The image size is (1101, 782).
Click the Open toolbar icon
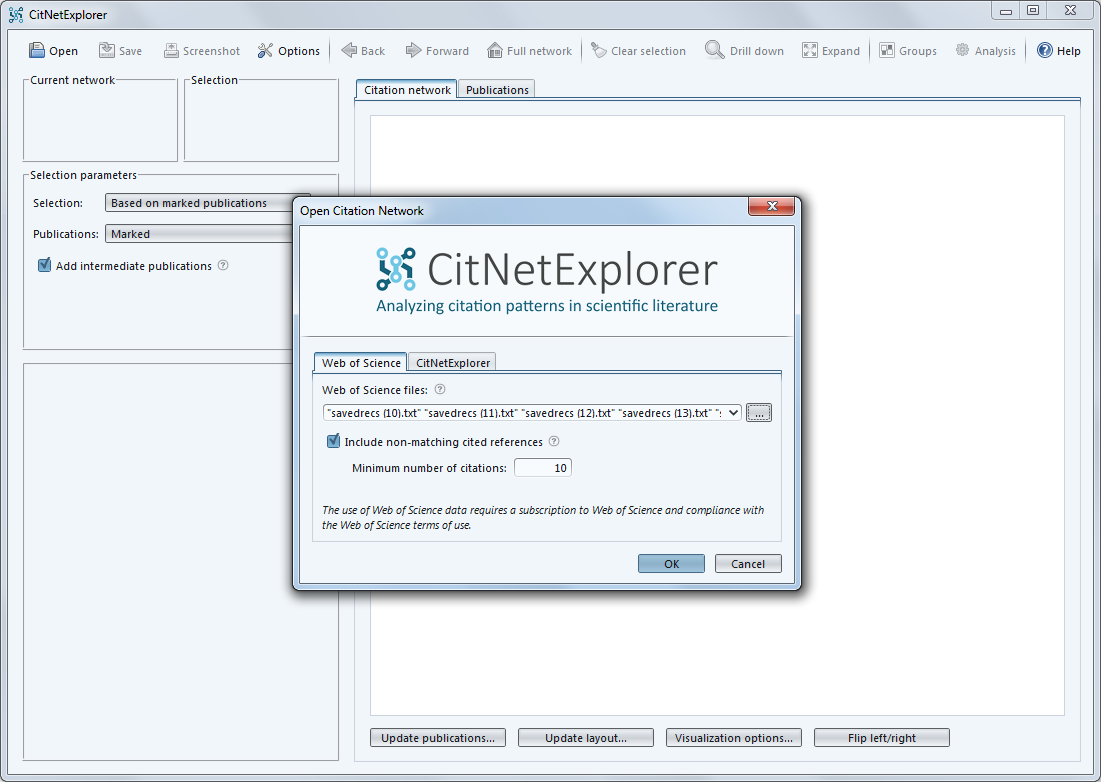tap(37, 51)
